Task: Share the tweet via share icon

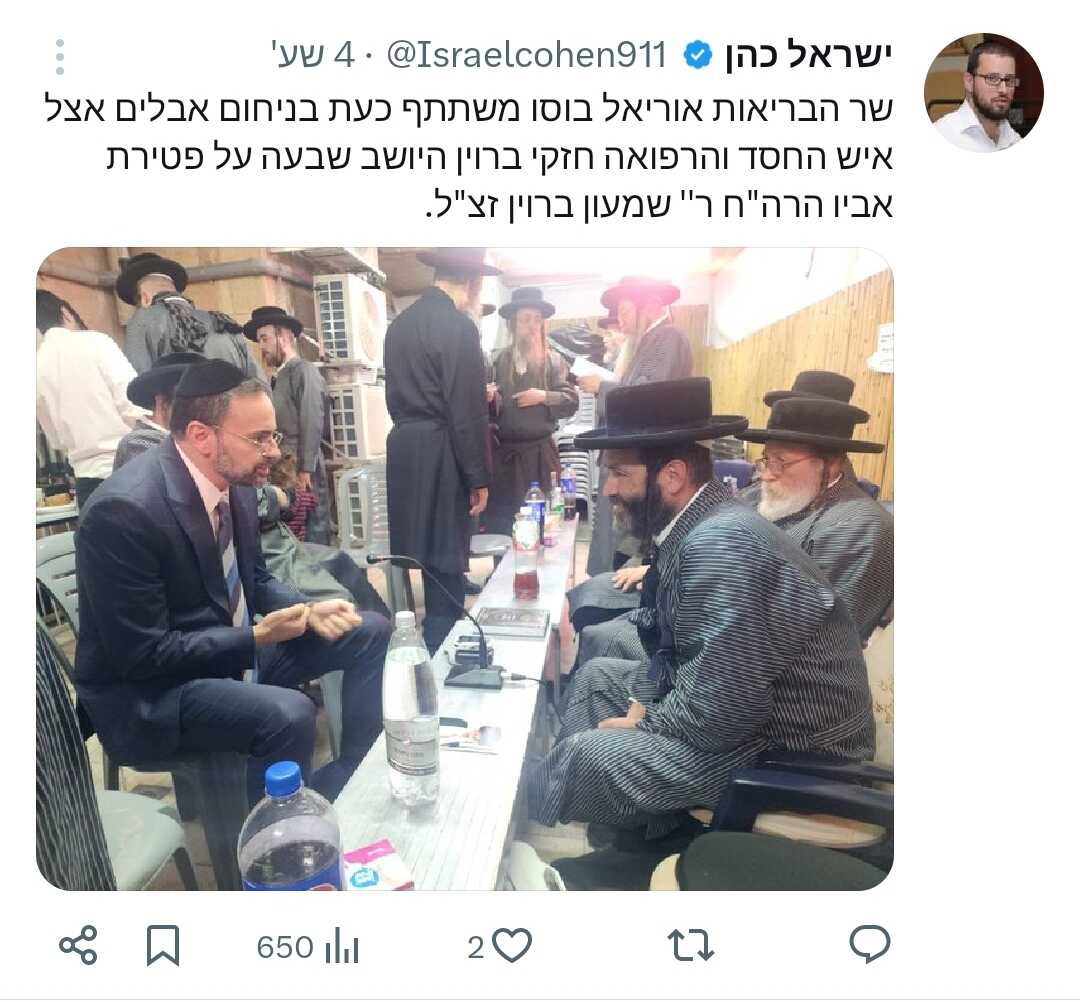Action: 78,946
